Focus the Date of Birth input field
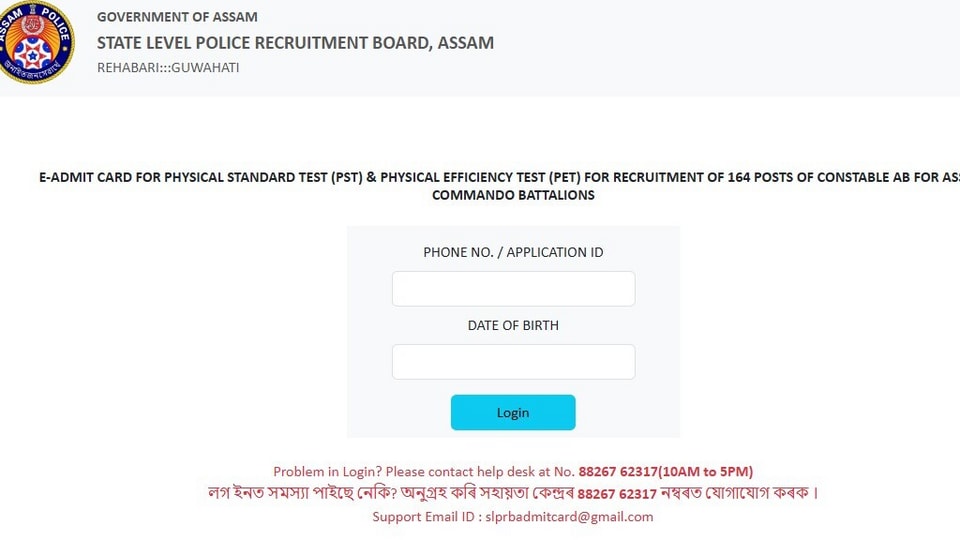 point(513,362)
